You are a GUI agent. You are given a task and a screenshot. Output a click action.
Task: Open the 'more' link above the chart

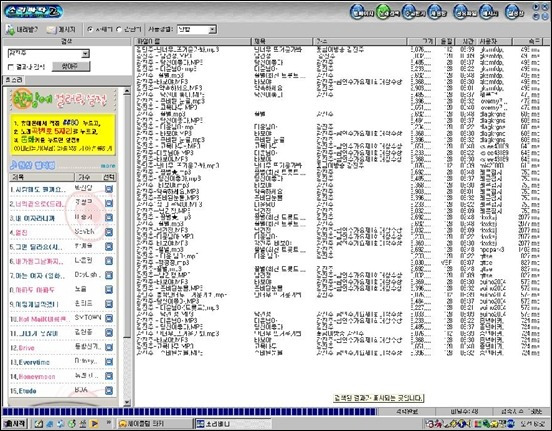pyautogui.click(x=108, y=166)
